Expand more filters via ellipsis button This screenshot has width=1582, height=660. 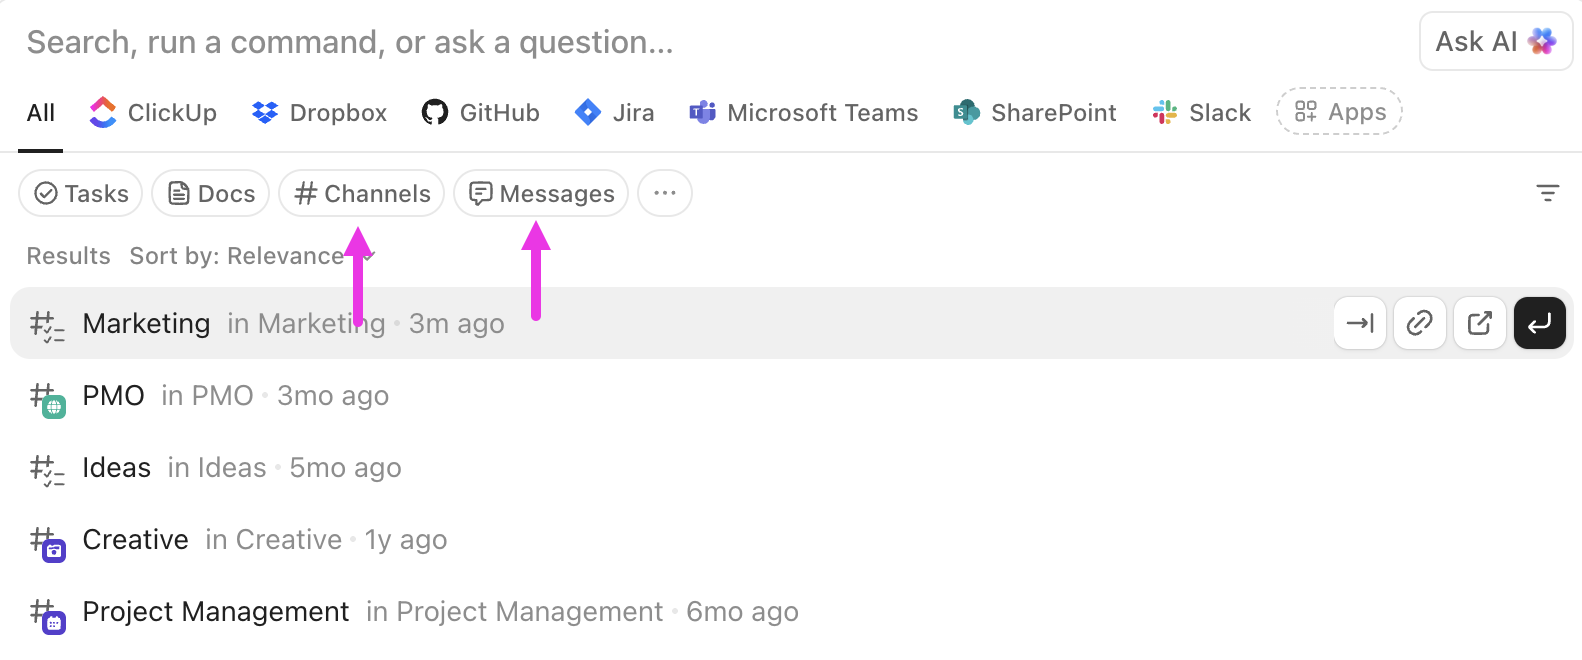[664, 193]
